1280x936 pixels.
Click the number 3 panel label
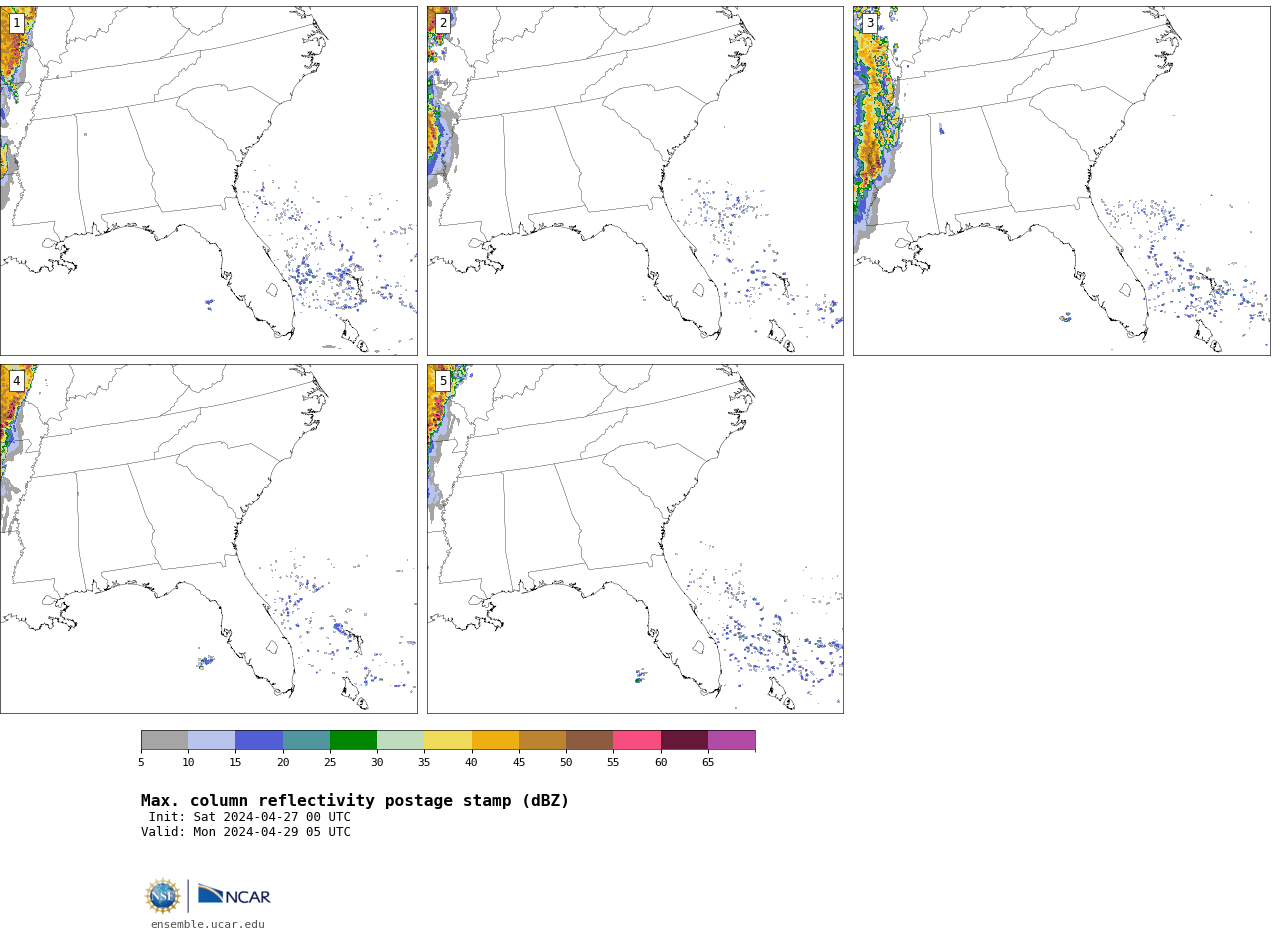tap(870, 23)
